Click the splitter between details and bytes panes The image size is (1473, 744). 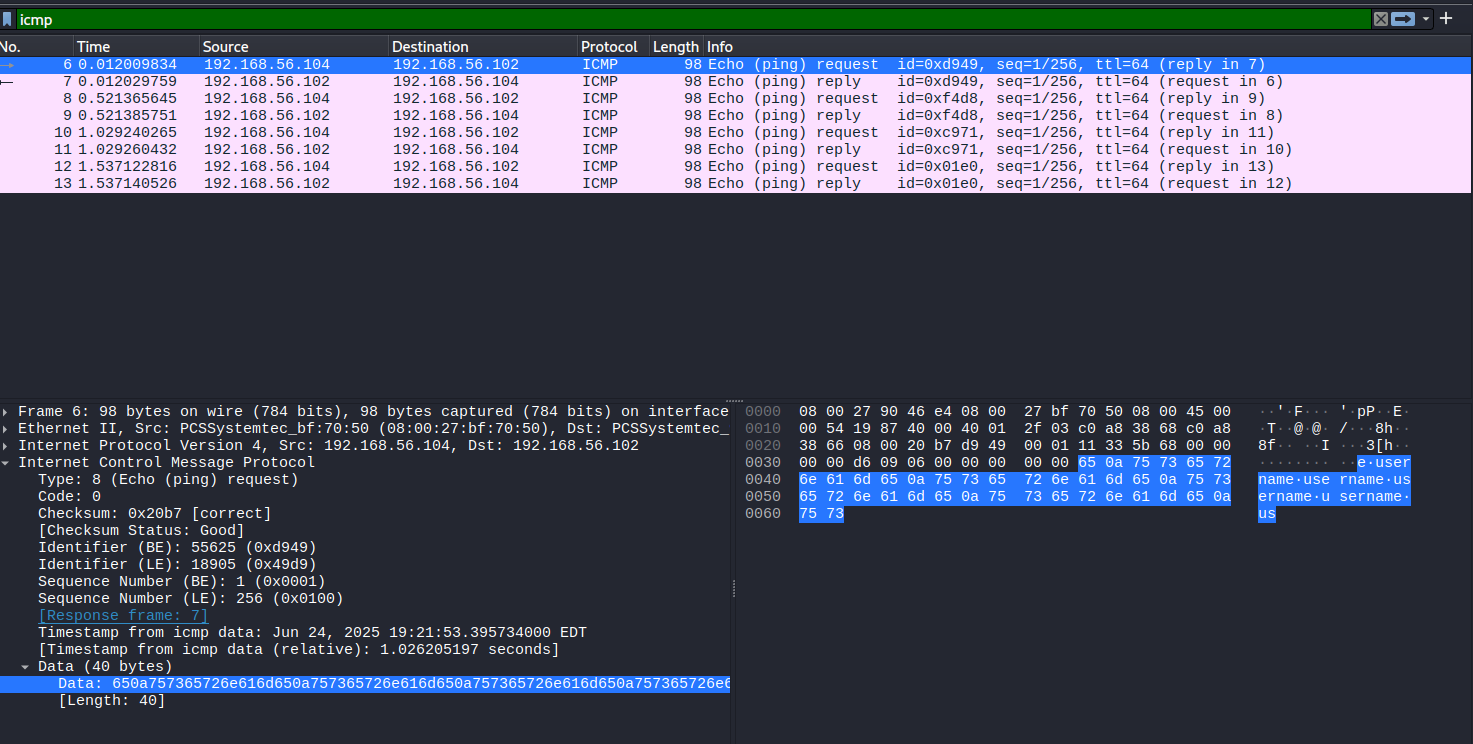[734, 588]
